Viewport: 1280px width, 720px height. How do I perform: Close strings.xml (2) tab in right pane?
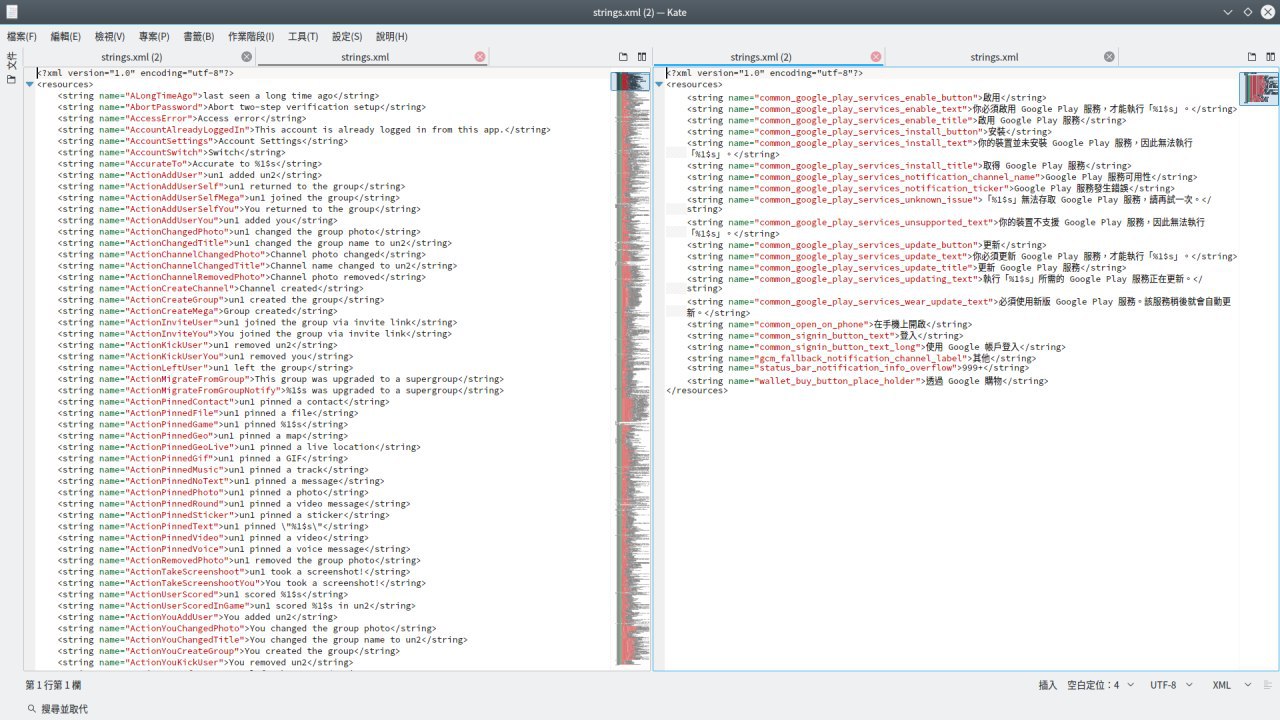pyautogui.click(x=876, y=57)
